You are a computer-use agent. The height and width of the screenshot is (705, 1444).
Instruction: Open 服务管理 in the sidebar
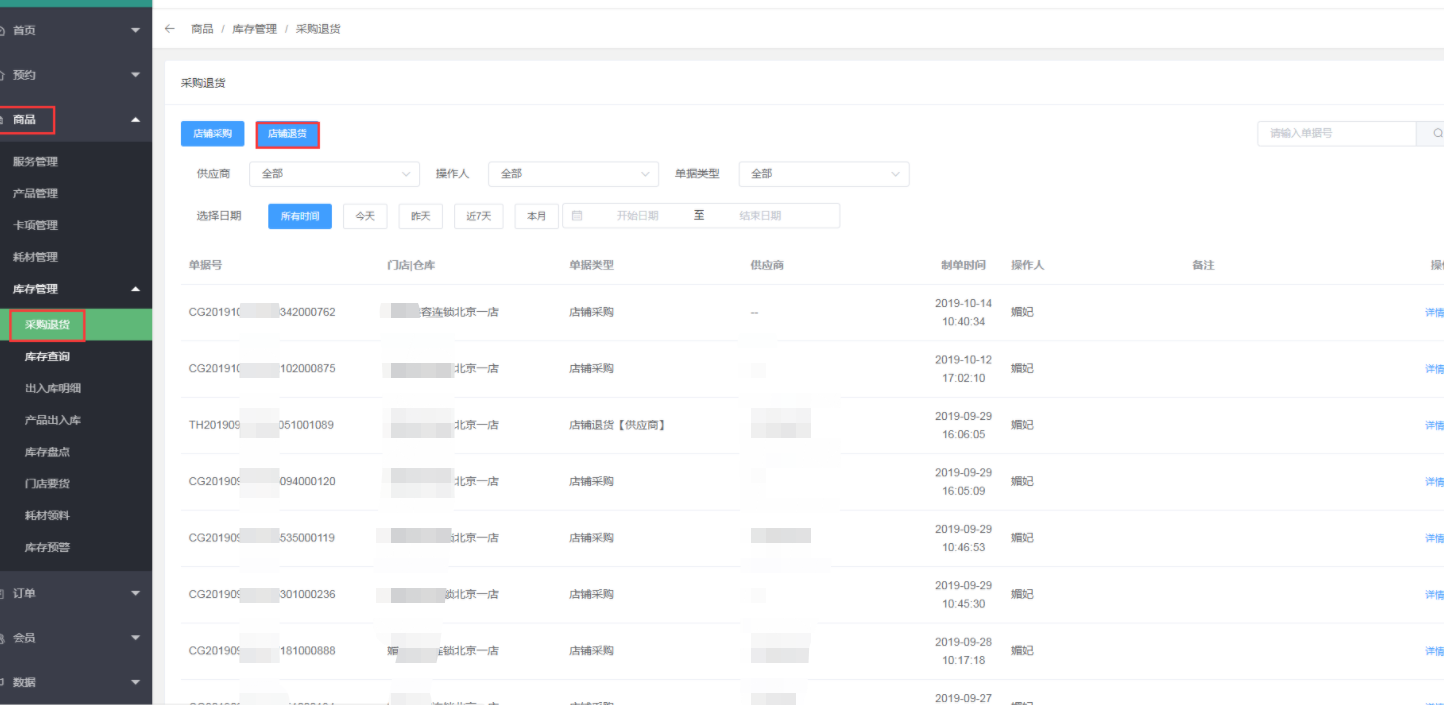tap(35, 162)
